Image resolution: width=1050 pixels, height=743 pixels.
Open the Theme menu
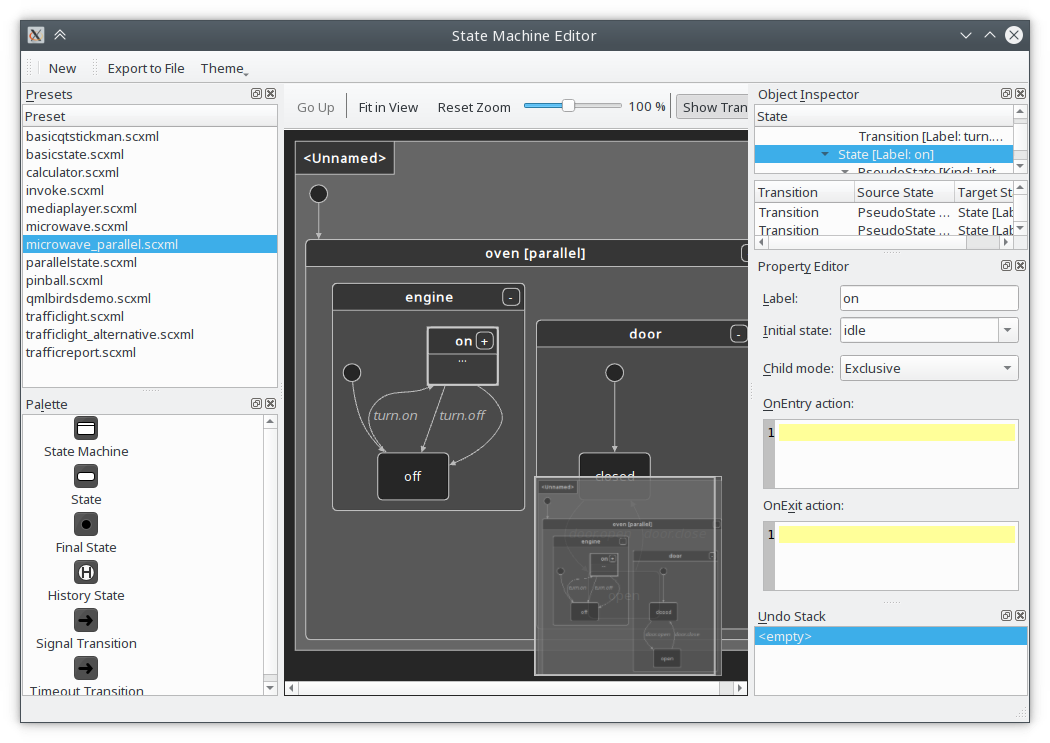click(x=224, y=68)
